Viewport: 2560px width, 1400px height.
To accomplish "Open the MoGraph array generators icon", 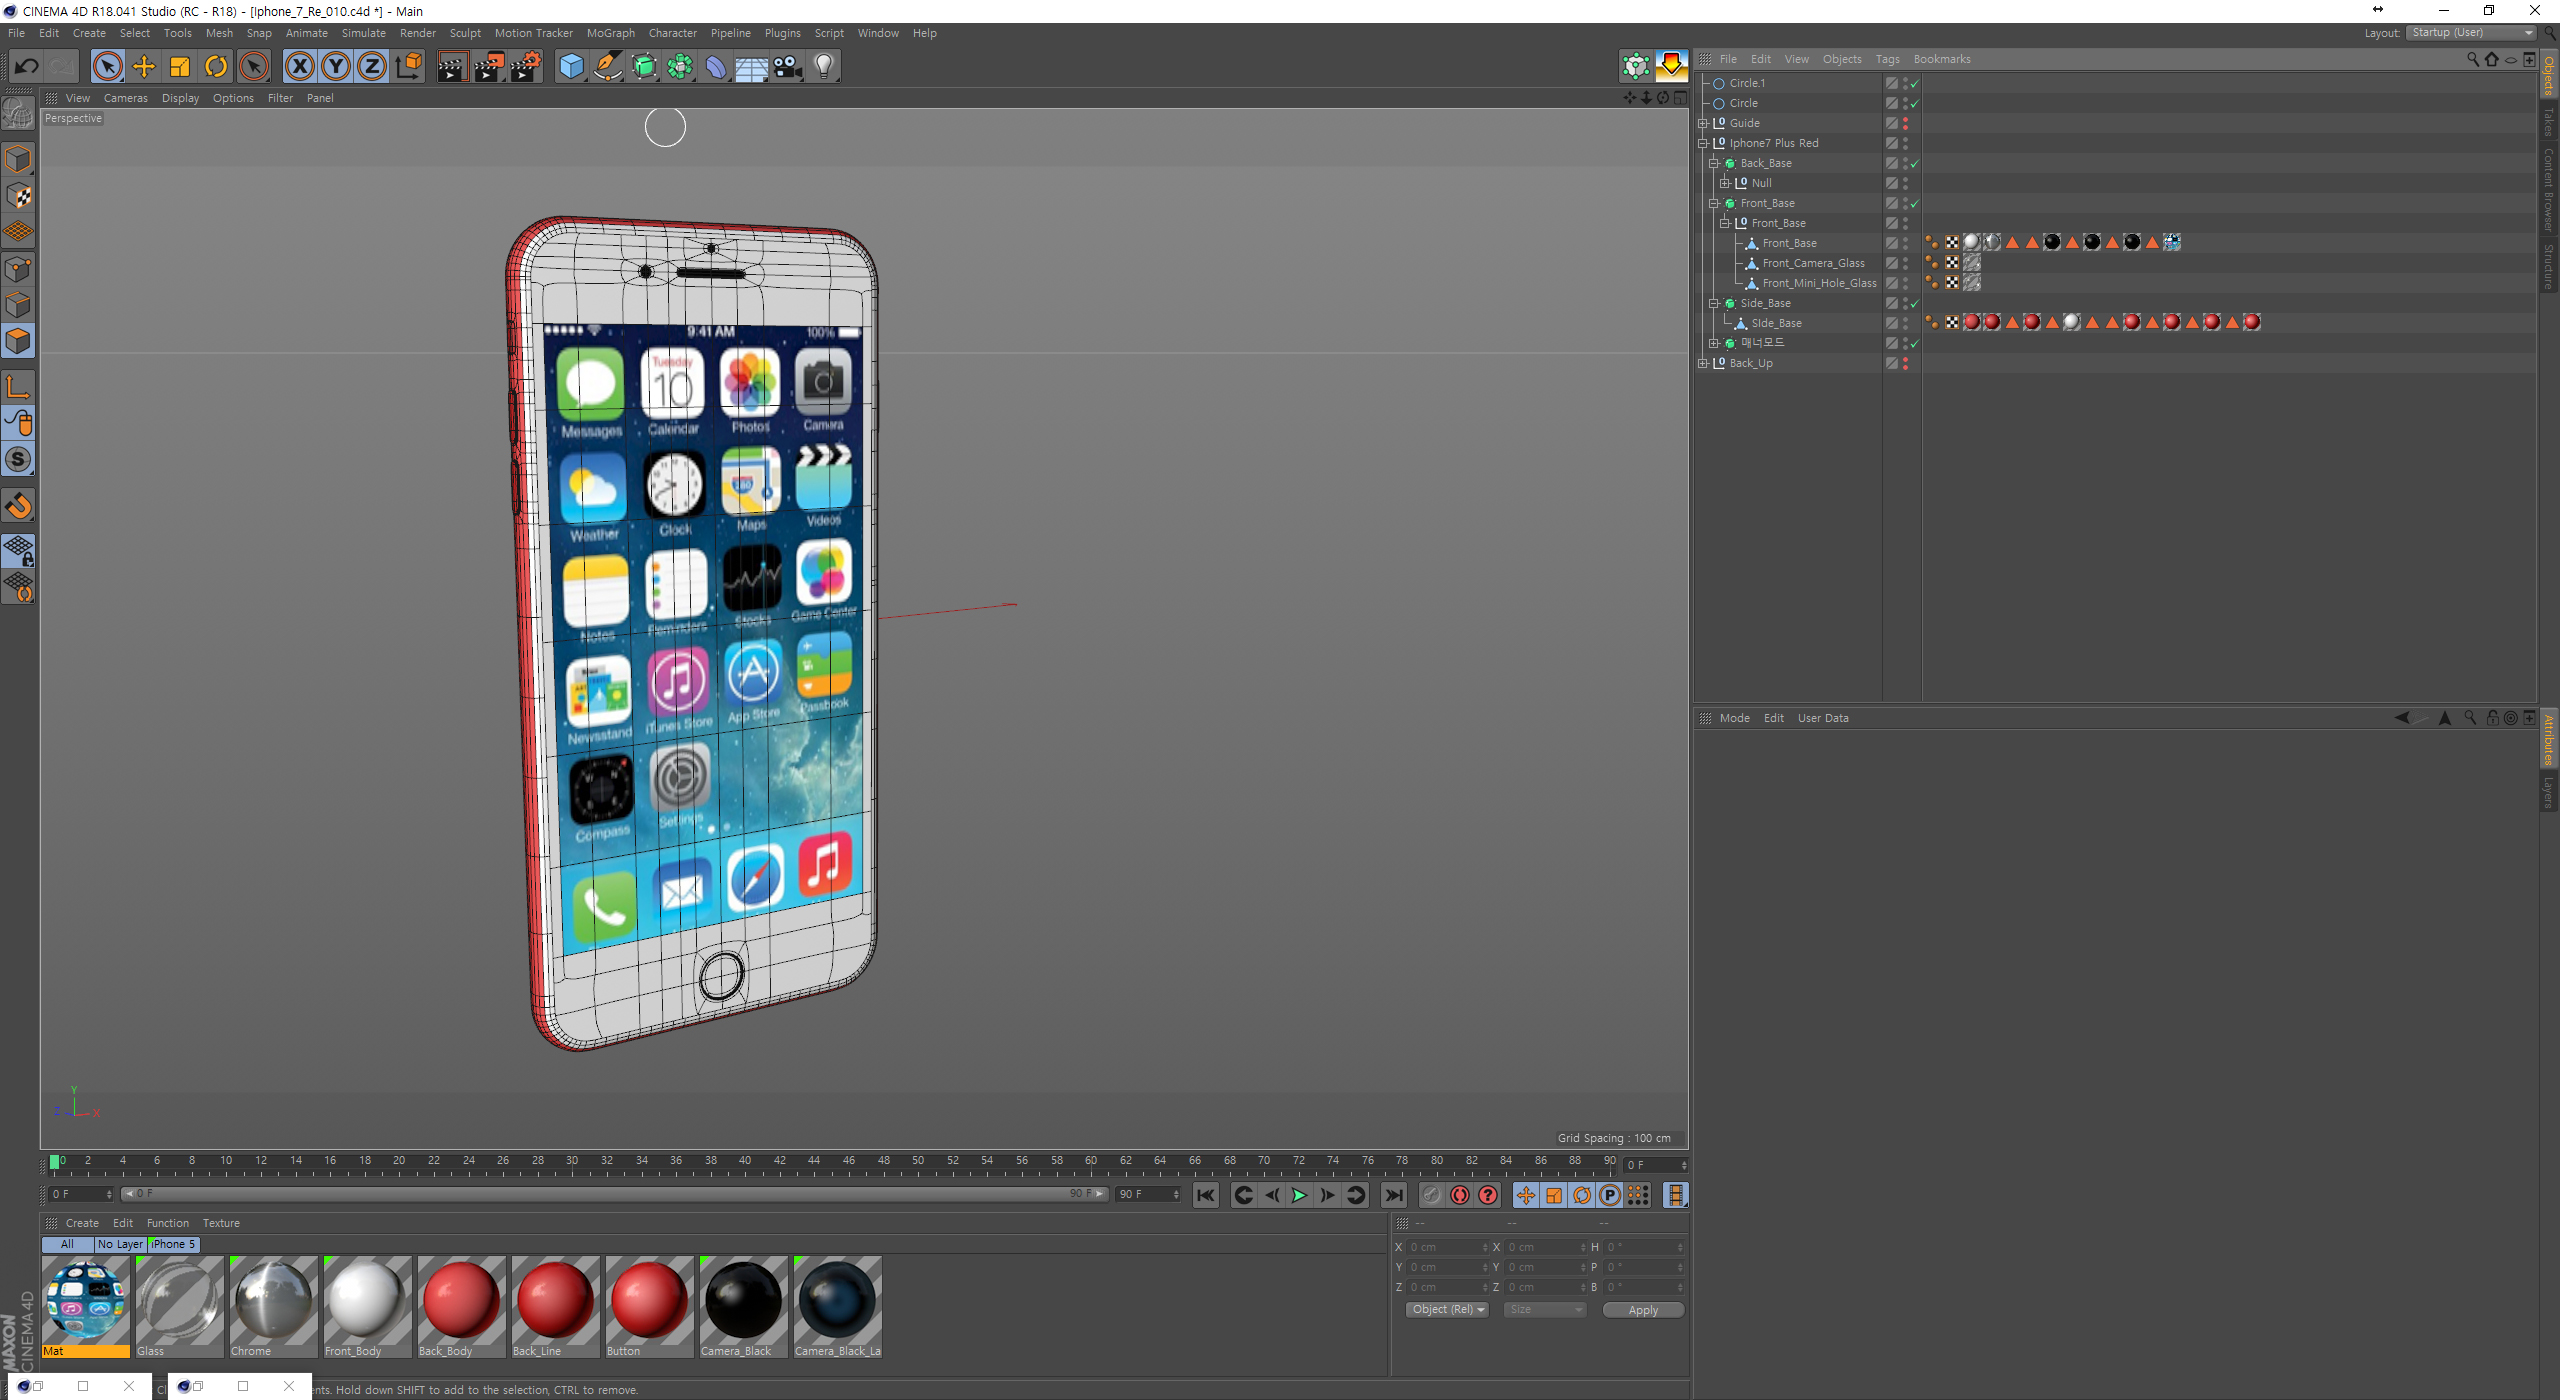I will [680, 67].
